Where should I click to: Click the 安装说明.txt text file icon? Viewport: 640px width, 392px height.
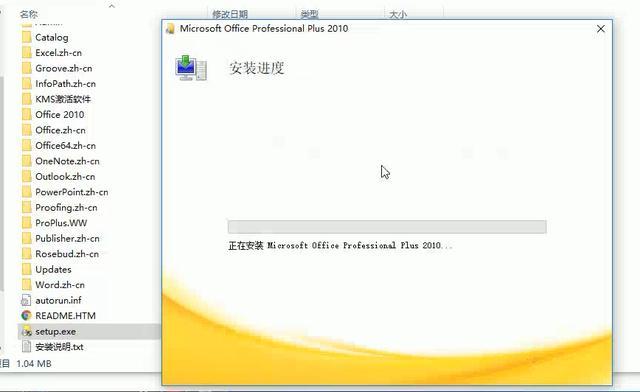[27, 347]
